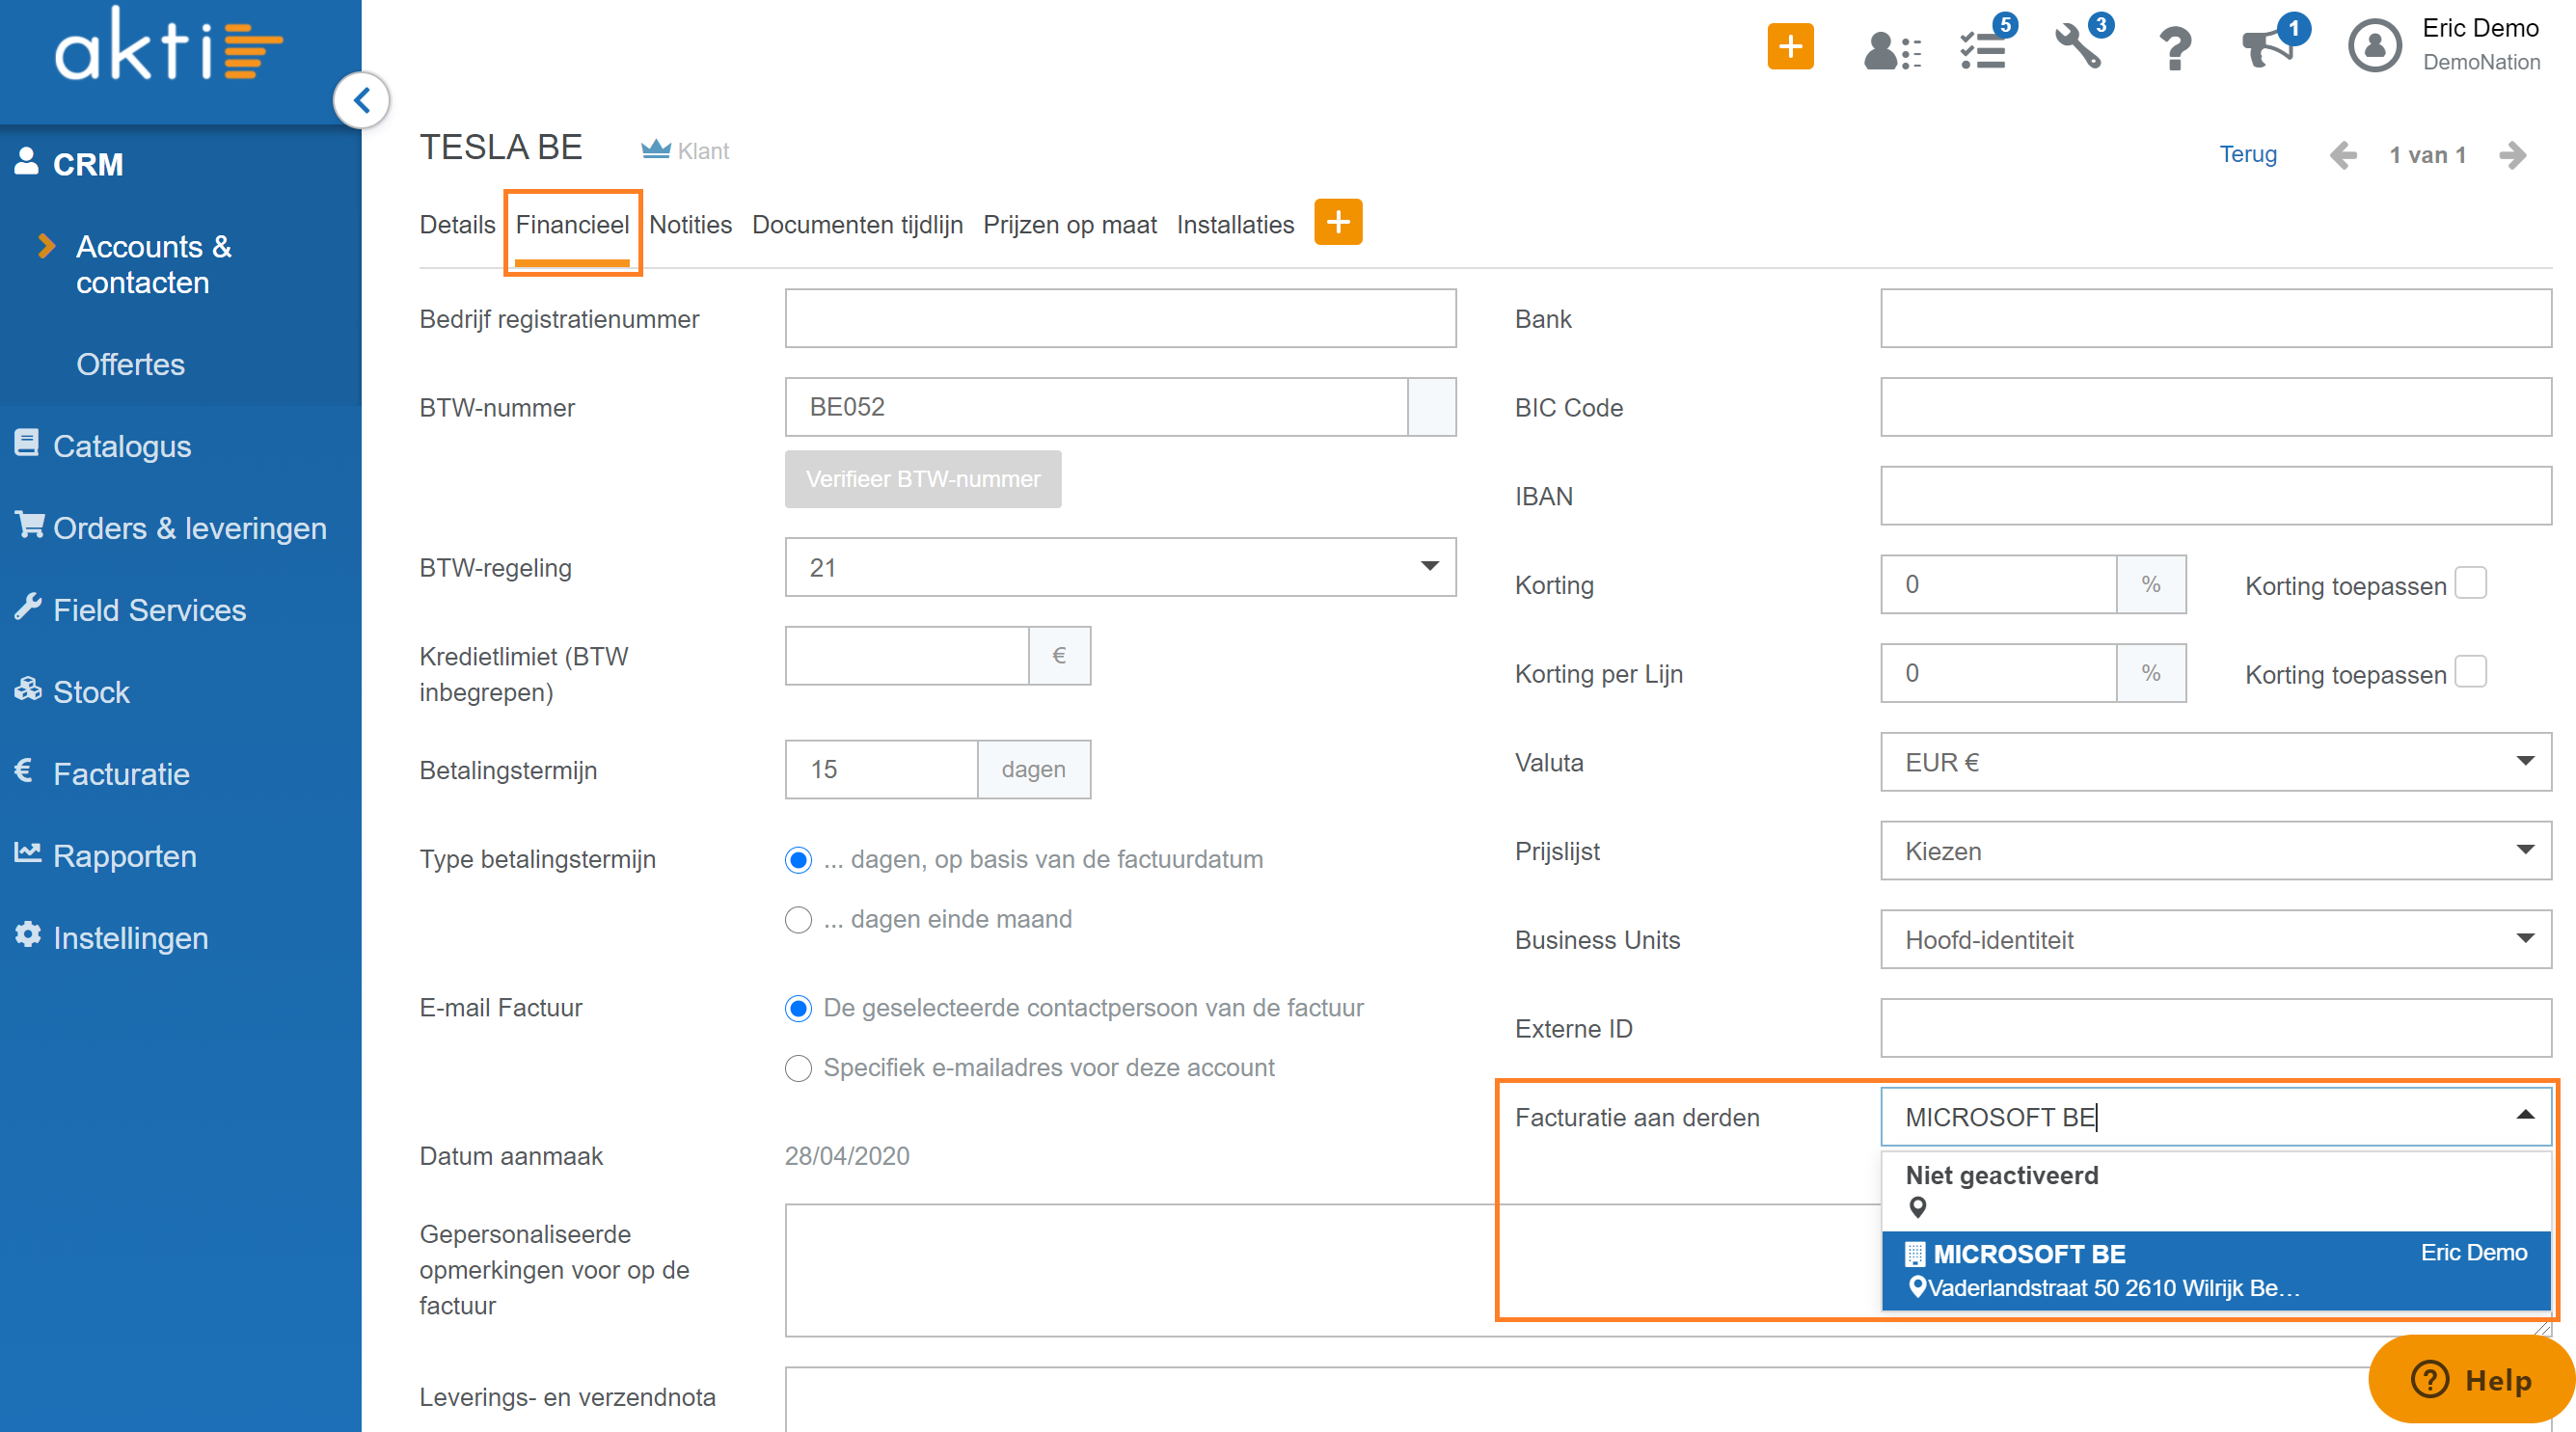Click the IBAN input field
The image size is (2576, 1432).
tap(2215, 495)
